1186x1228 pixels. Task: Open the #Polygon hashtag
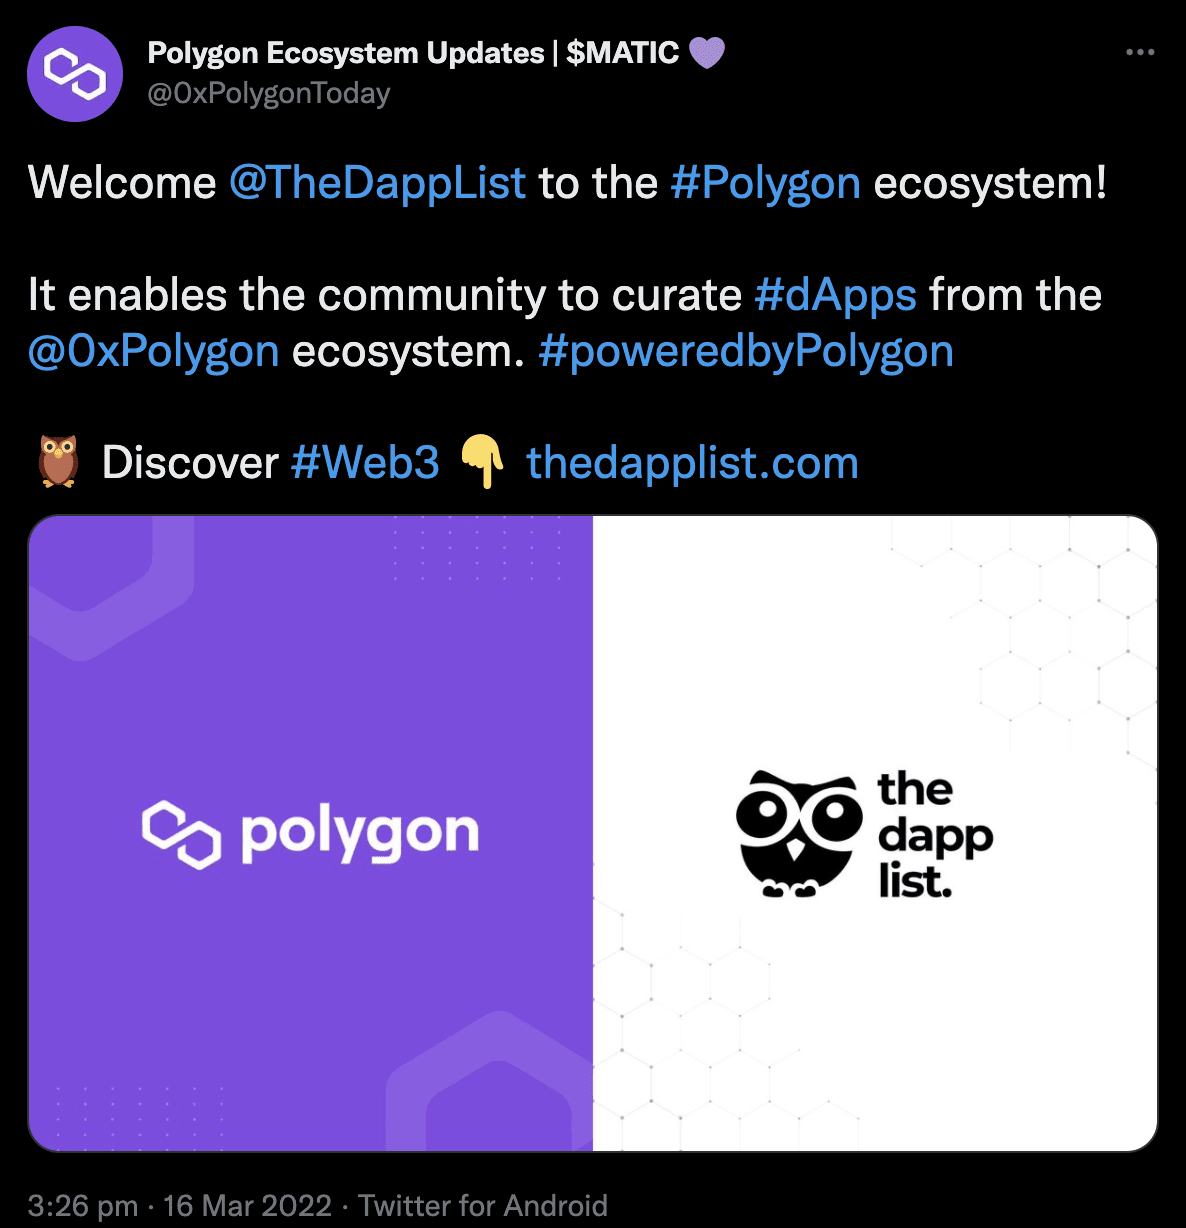765,183
